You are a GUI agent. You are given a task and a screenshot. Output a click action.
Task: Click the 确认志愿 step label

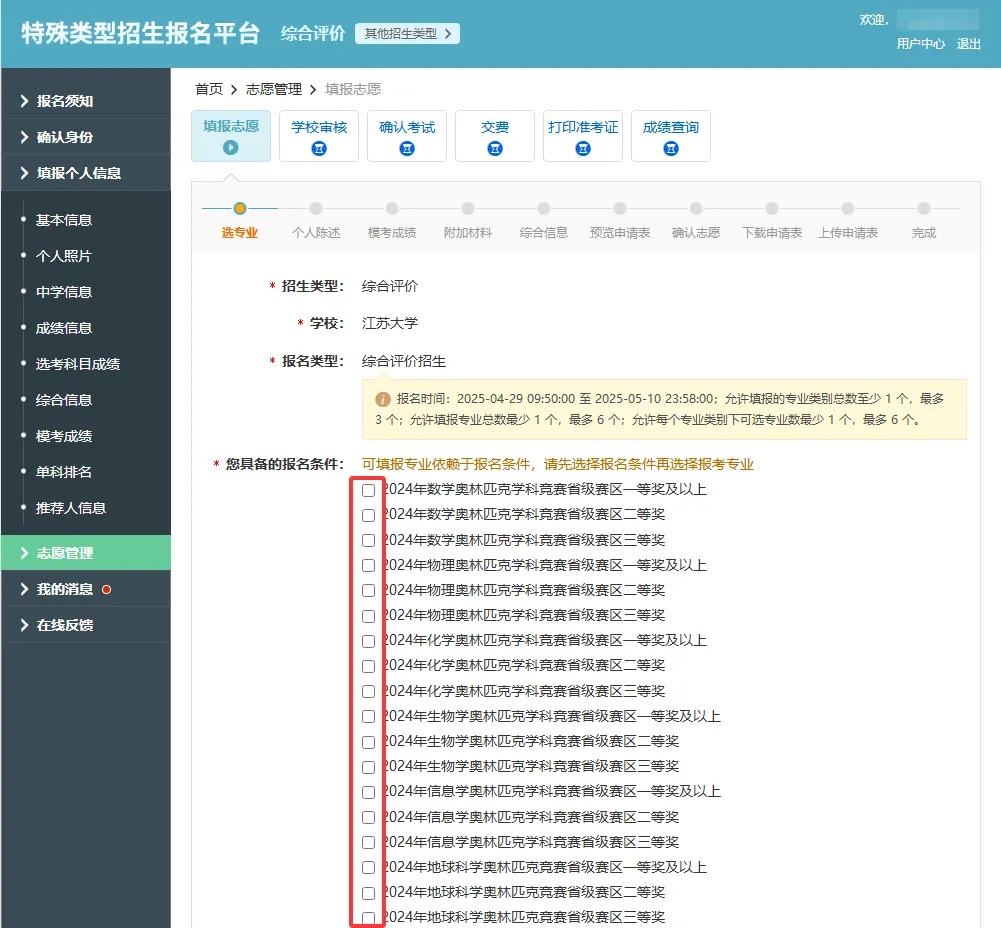(x=696, y=233)
